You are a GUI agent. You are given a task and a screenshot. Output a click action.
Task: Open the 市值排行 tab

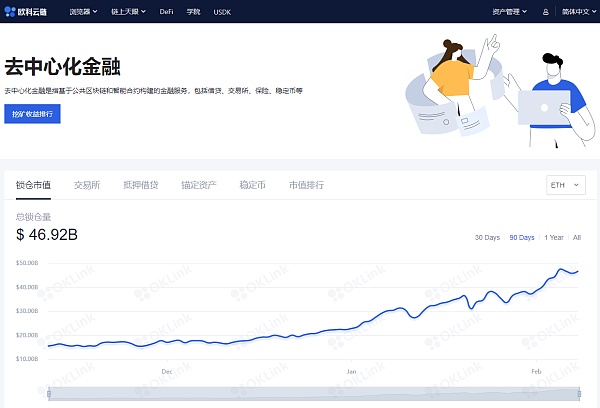coord(306,185)
